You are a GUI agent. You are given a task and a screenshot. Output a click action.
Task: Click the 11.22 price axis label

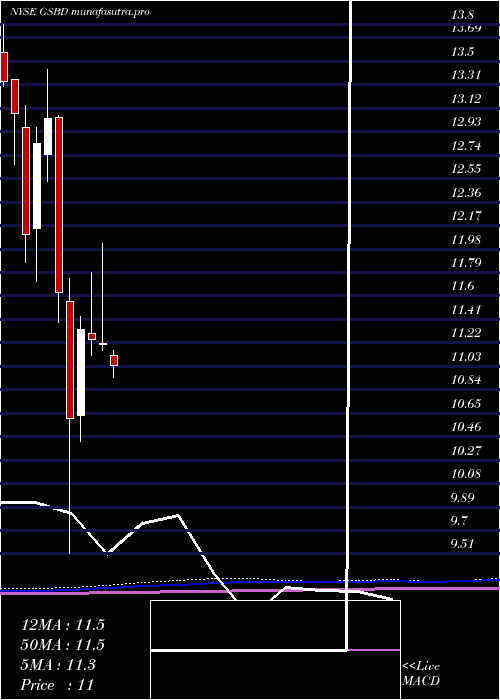point(466,333)
